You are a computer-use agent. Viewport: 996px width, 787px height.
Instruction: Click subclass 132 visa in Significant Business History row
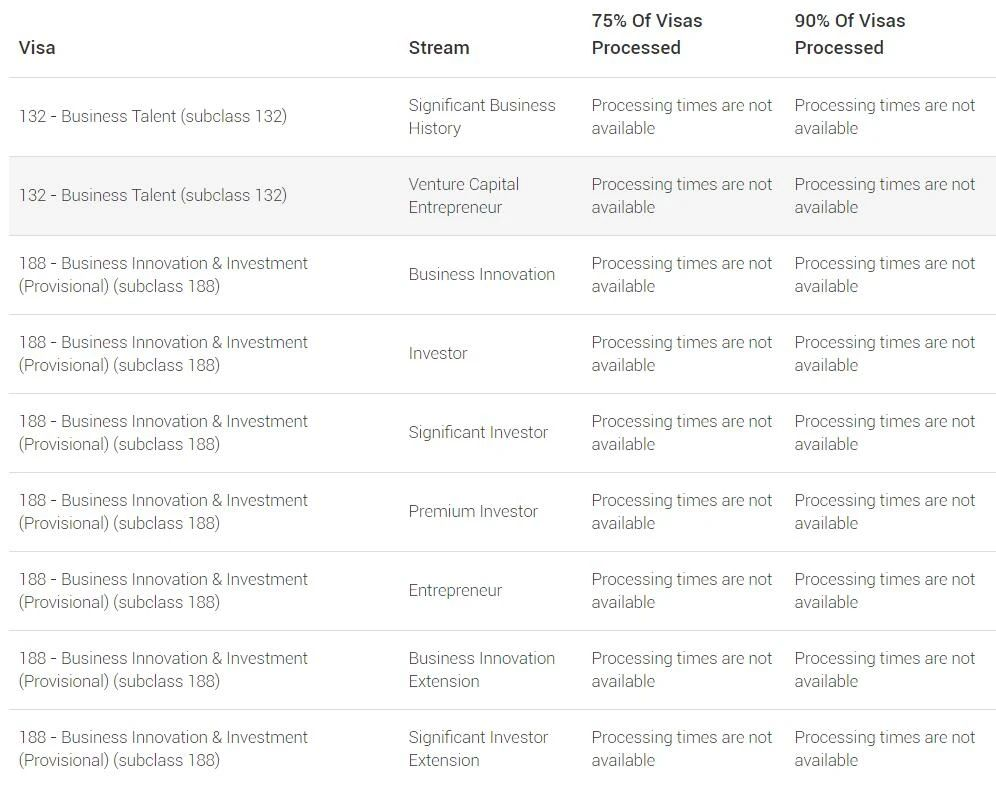click(x=152, y=117)
